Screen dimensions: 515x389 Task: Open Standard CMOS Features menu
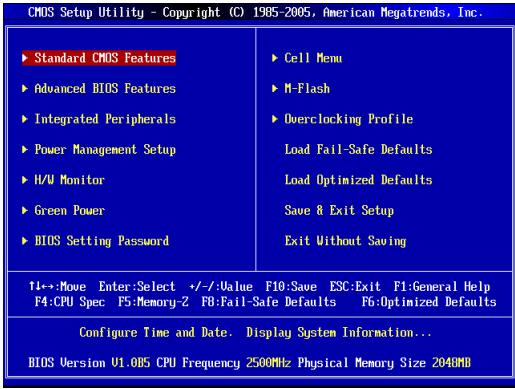(99, 58)
